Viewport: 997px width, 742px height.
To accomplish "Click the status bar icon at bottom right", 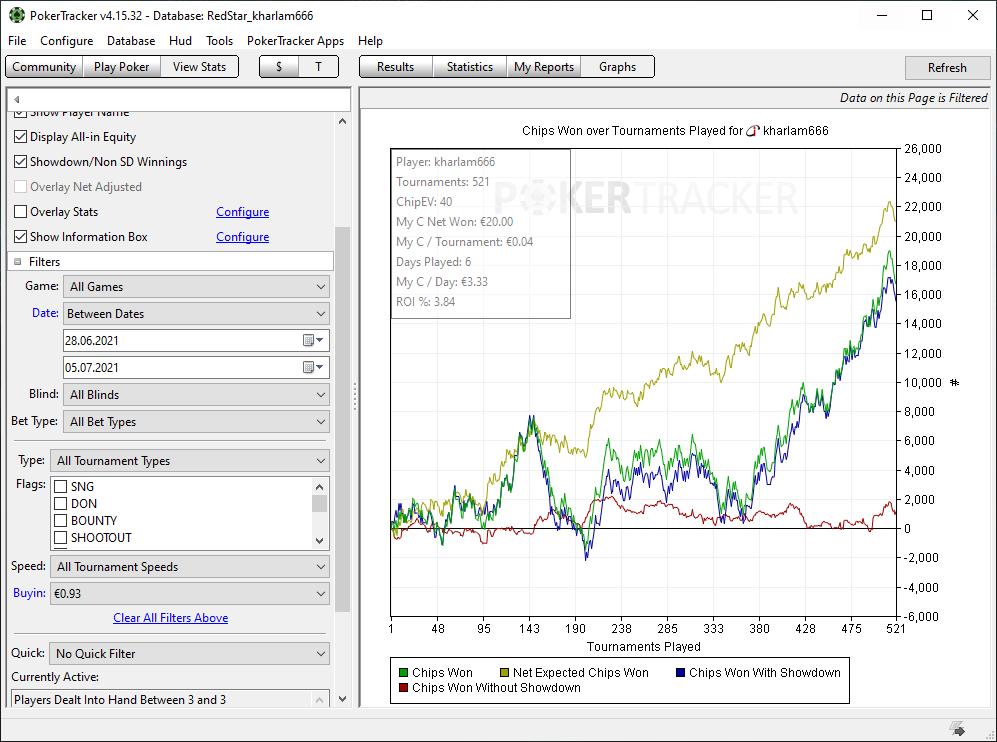I will click(957, 728).
